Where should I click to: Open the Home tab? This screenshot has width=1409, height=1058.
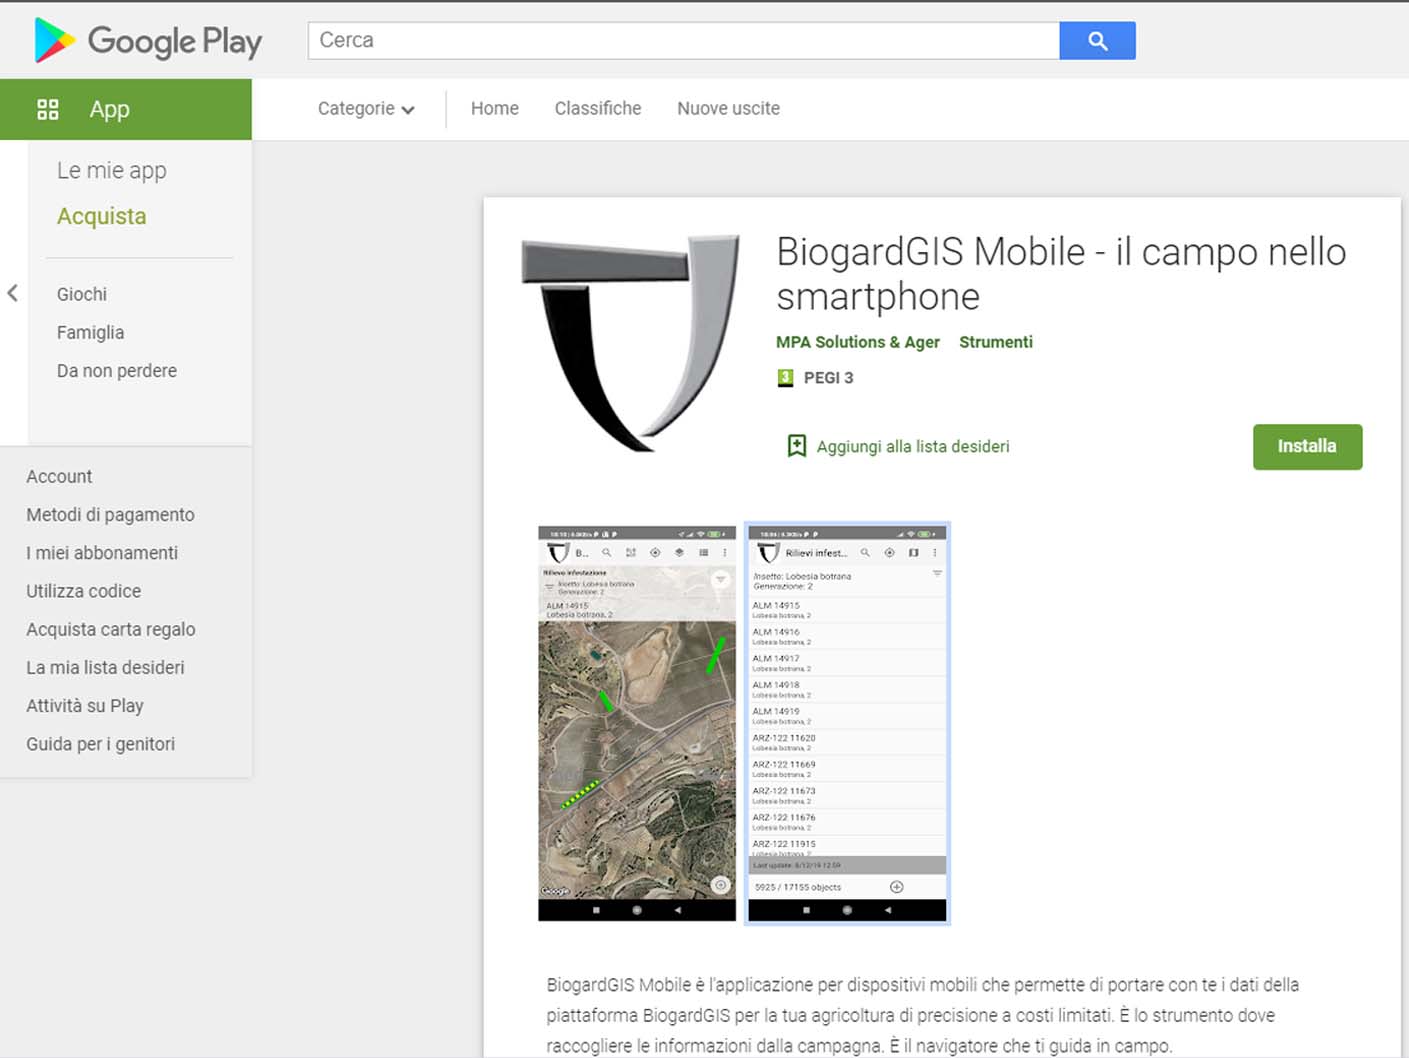[x=495, y=109]
